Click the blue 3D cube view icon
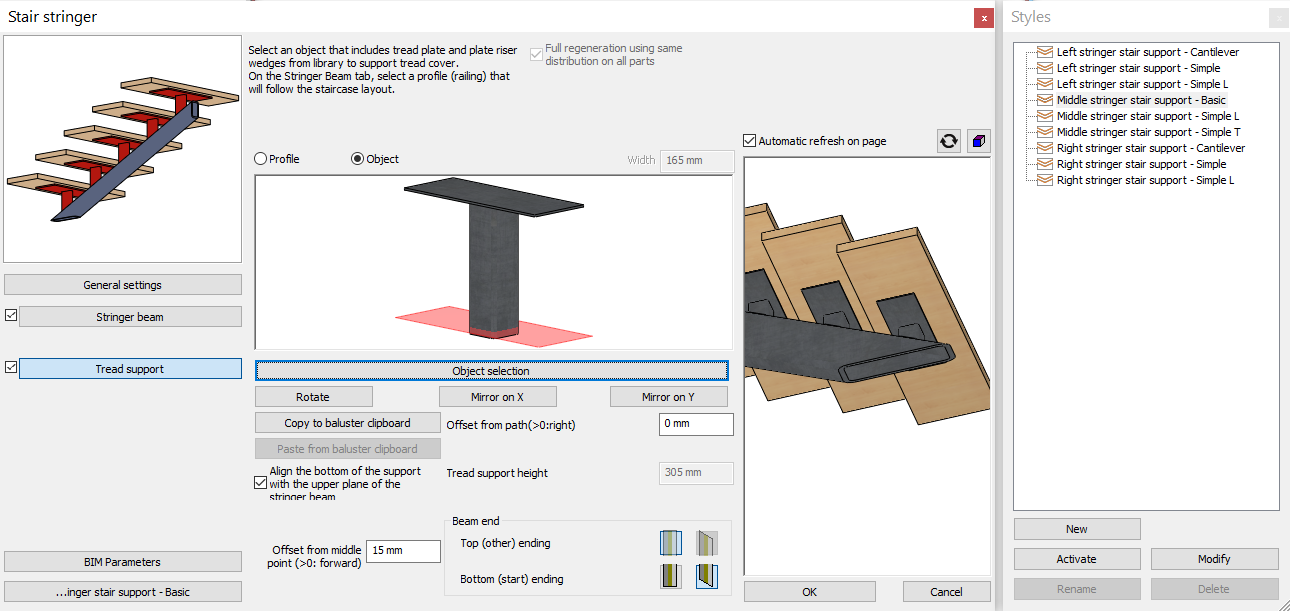 point(978,141)
